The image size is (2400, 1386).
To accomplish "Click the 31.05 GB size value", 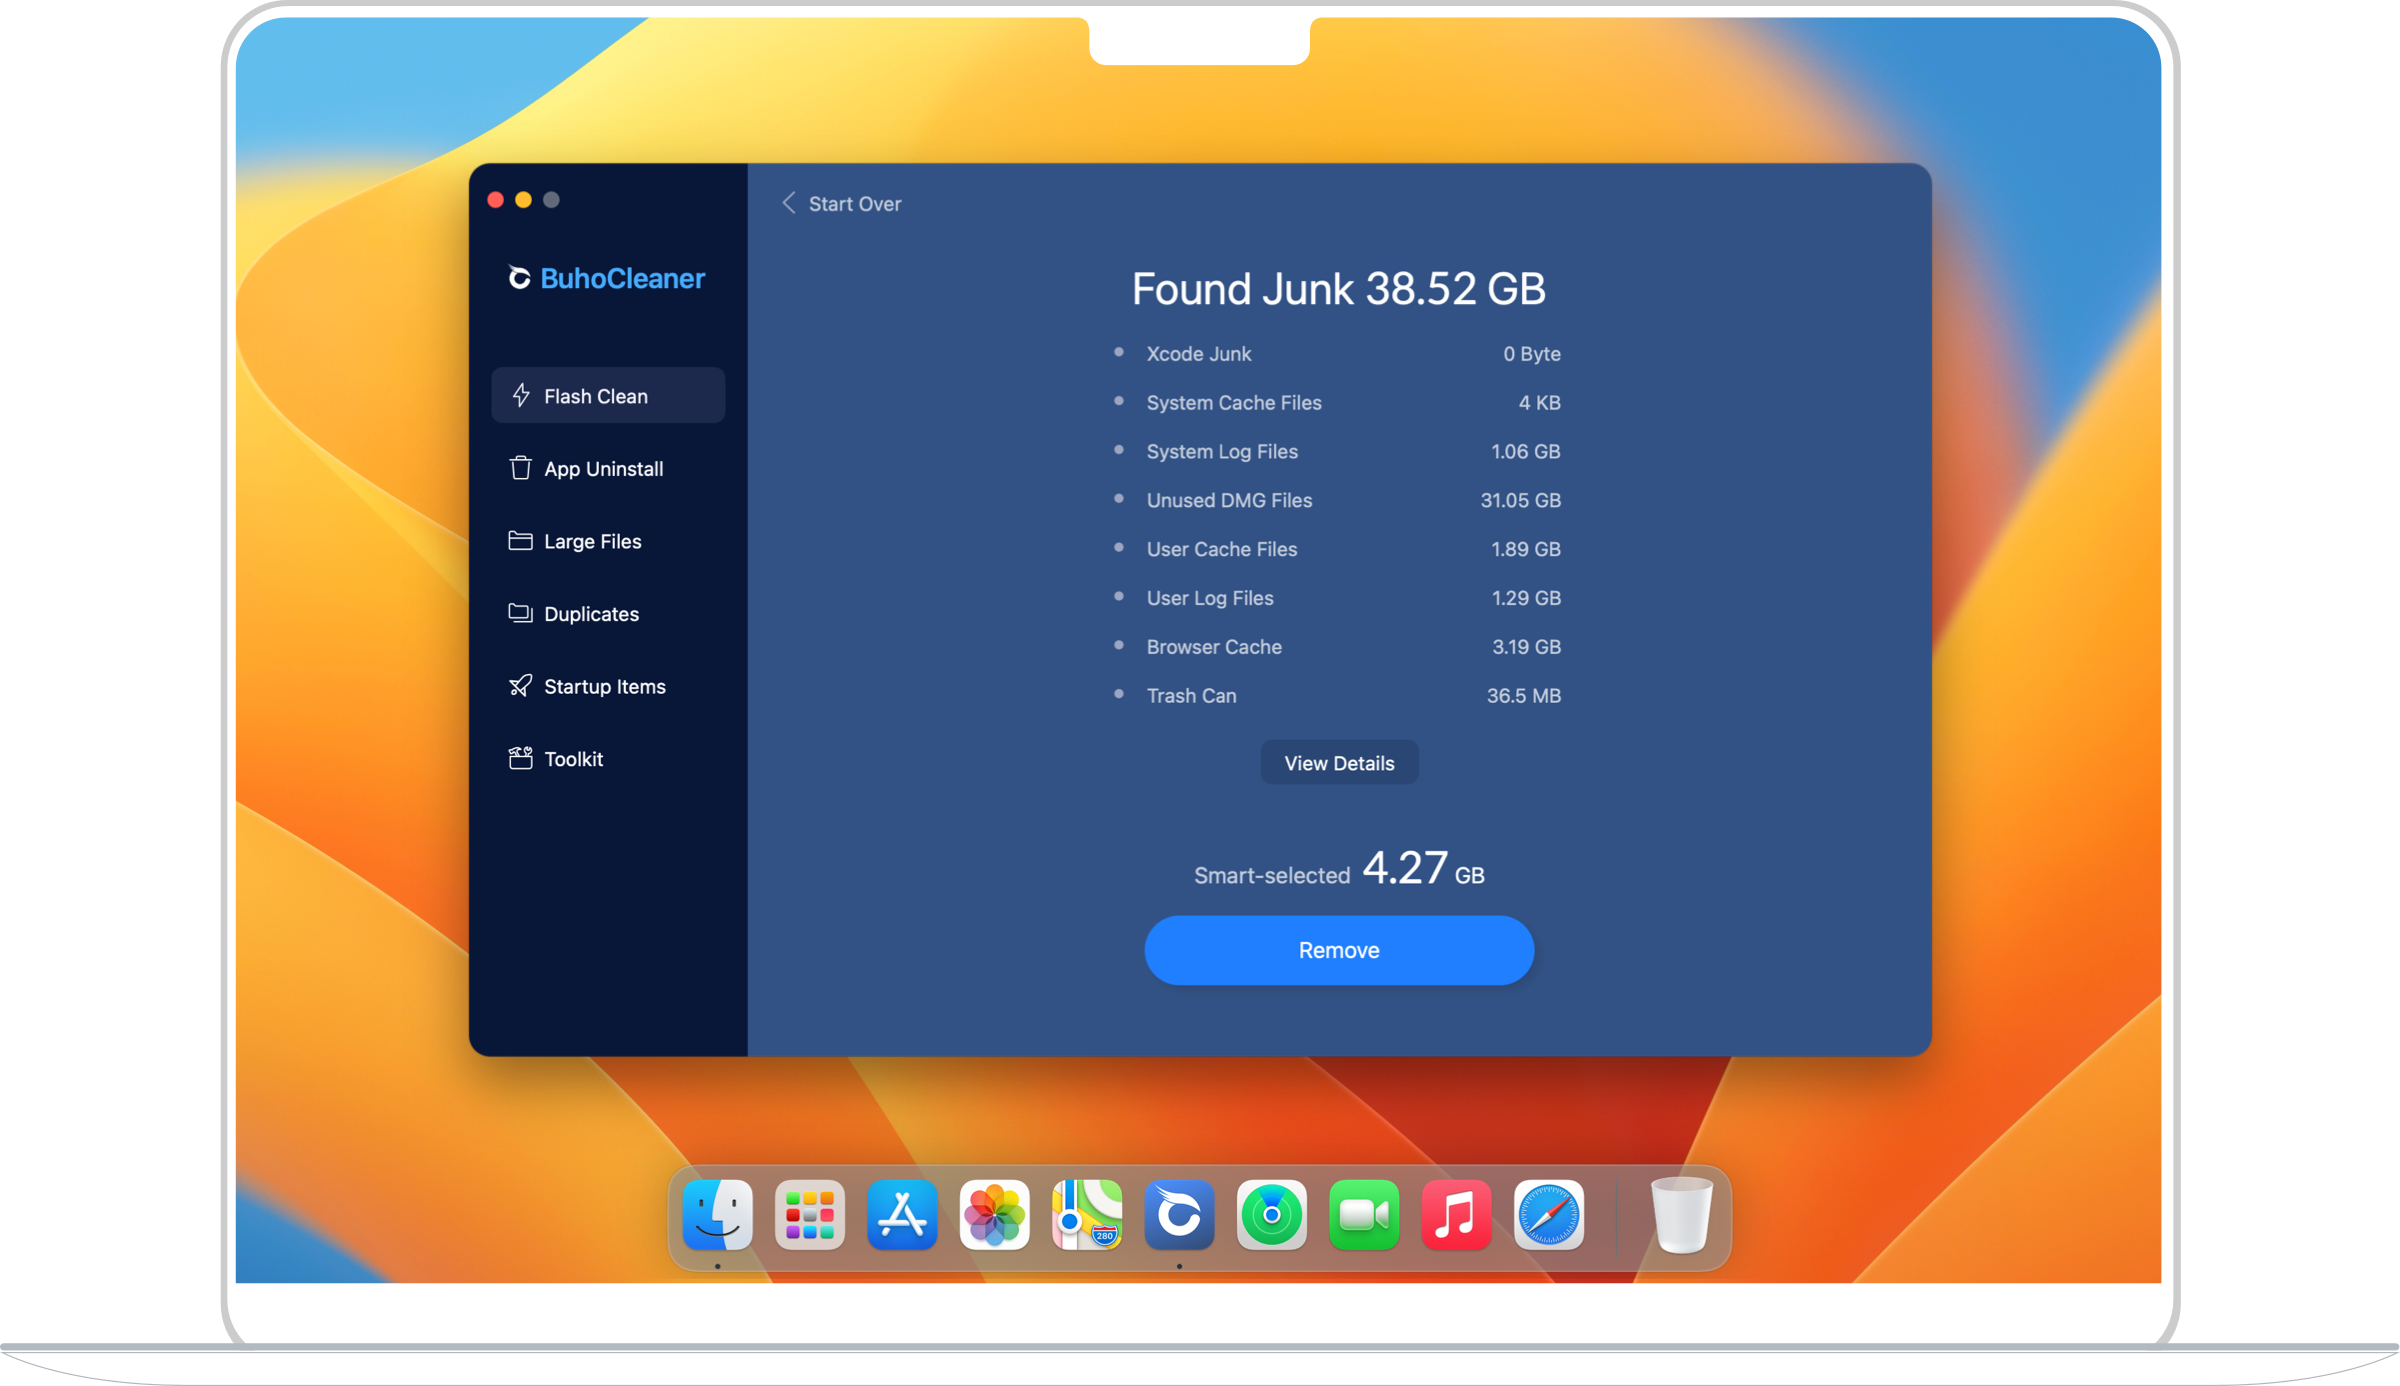I will 1520,500.
